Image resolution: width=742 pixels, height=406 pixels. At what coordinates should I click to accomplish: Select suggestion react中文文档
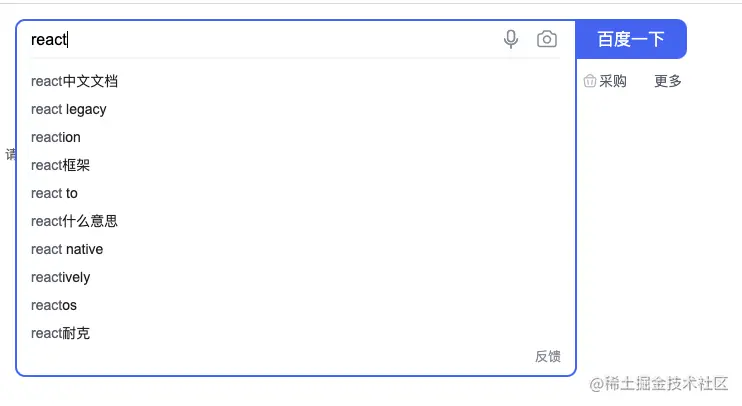click(x=74, y=81)
